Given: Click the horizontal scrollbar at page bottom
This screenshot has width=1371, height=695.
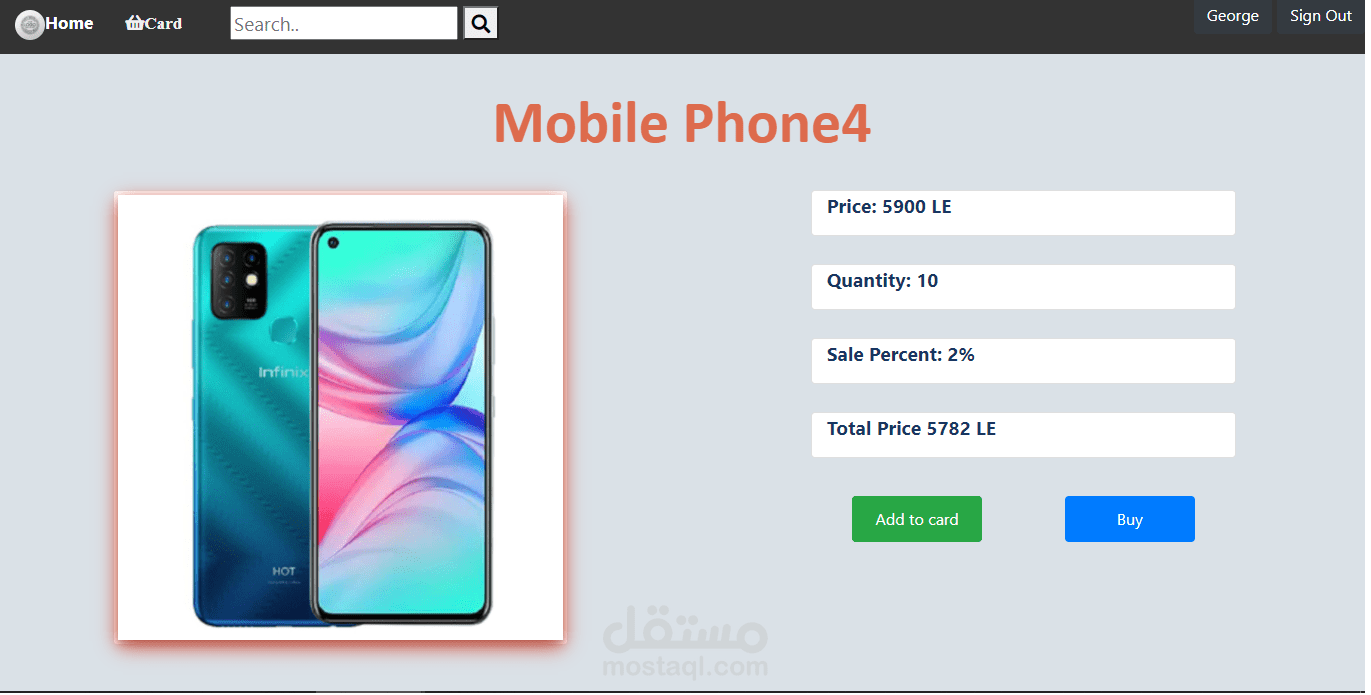Looking at the screenshot, I should [370, 691].
